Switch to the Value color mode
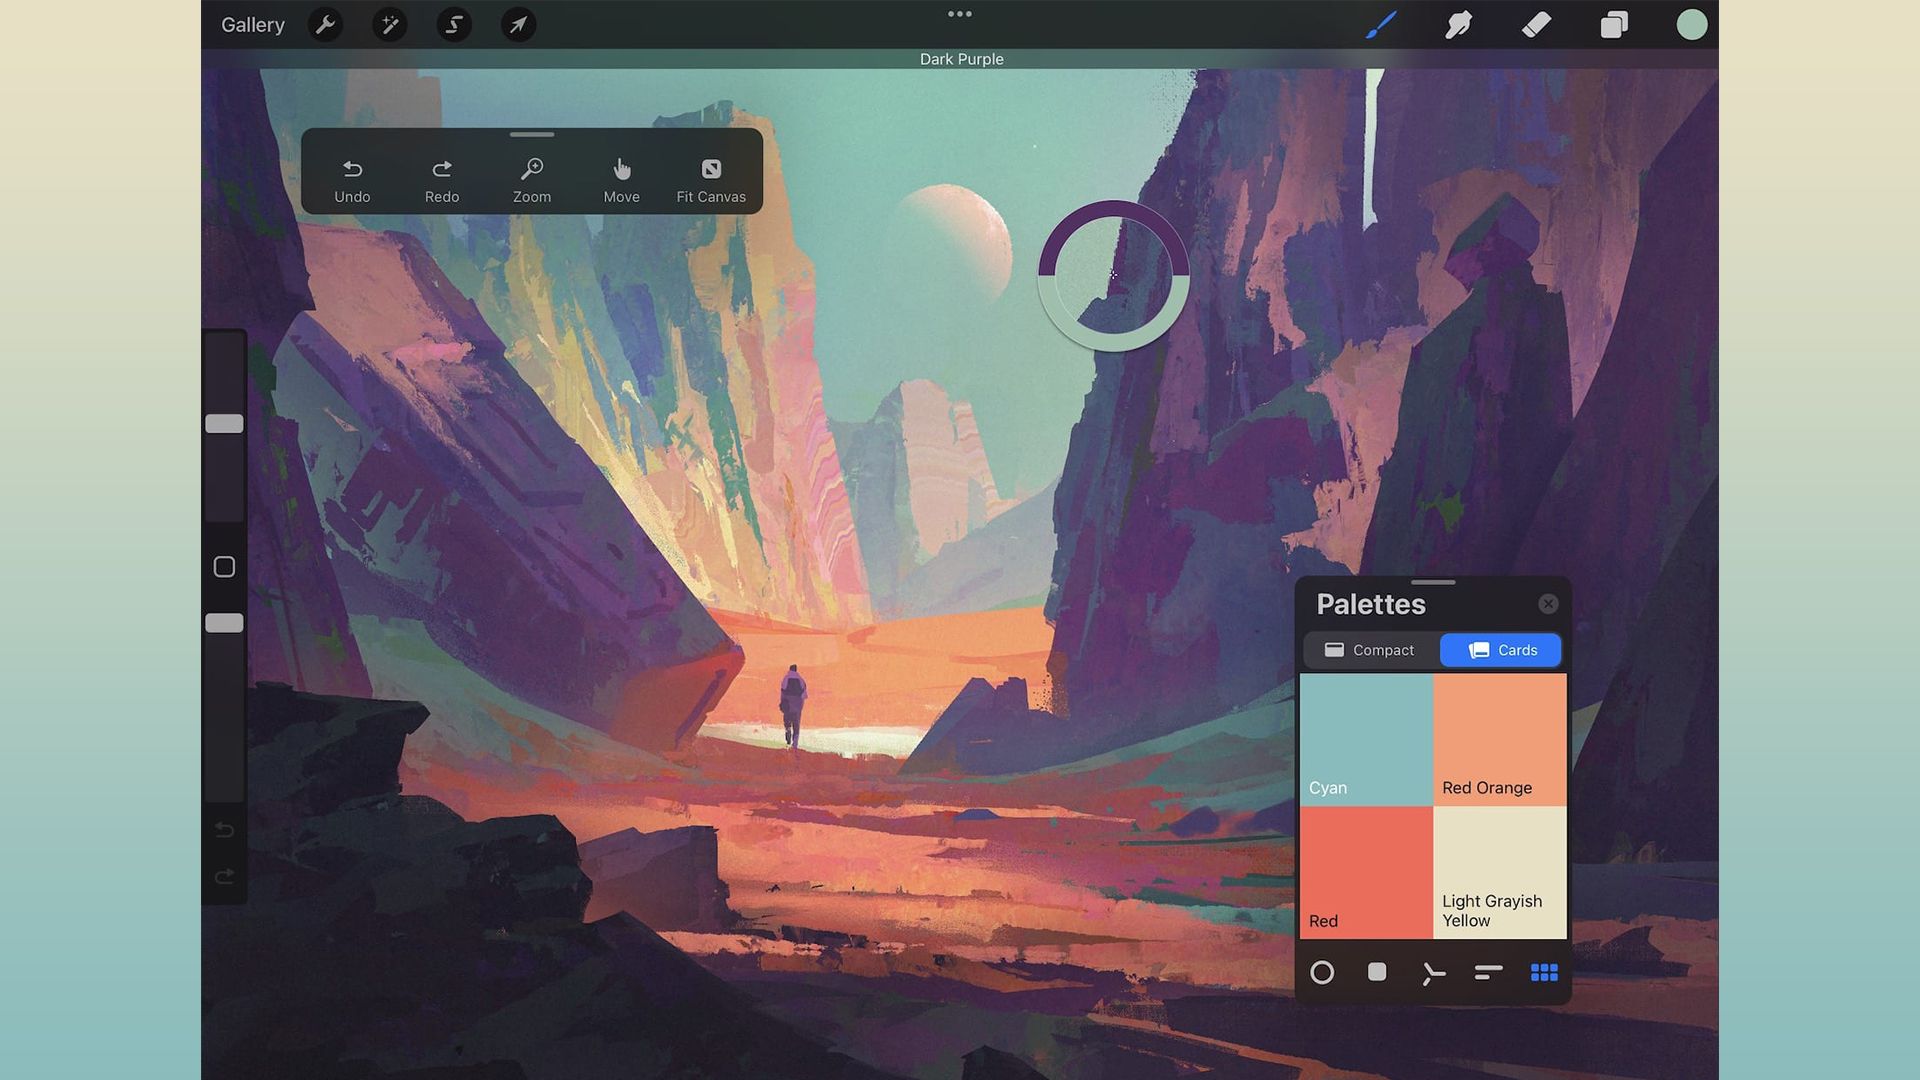 1489,972
